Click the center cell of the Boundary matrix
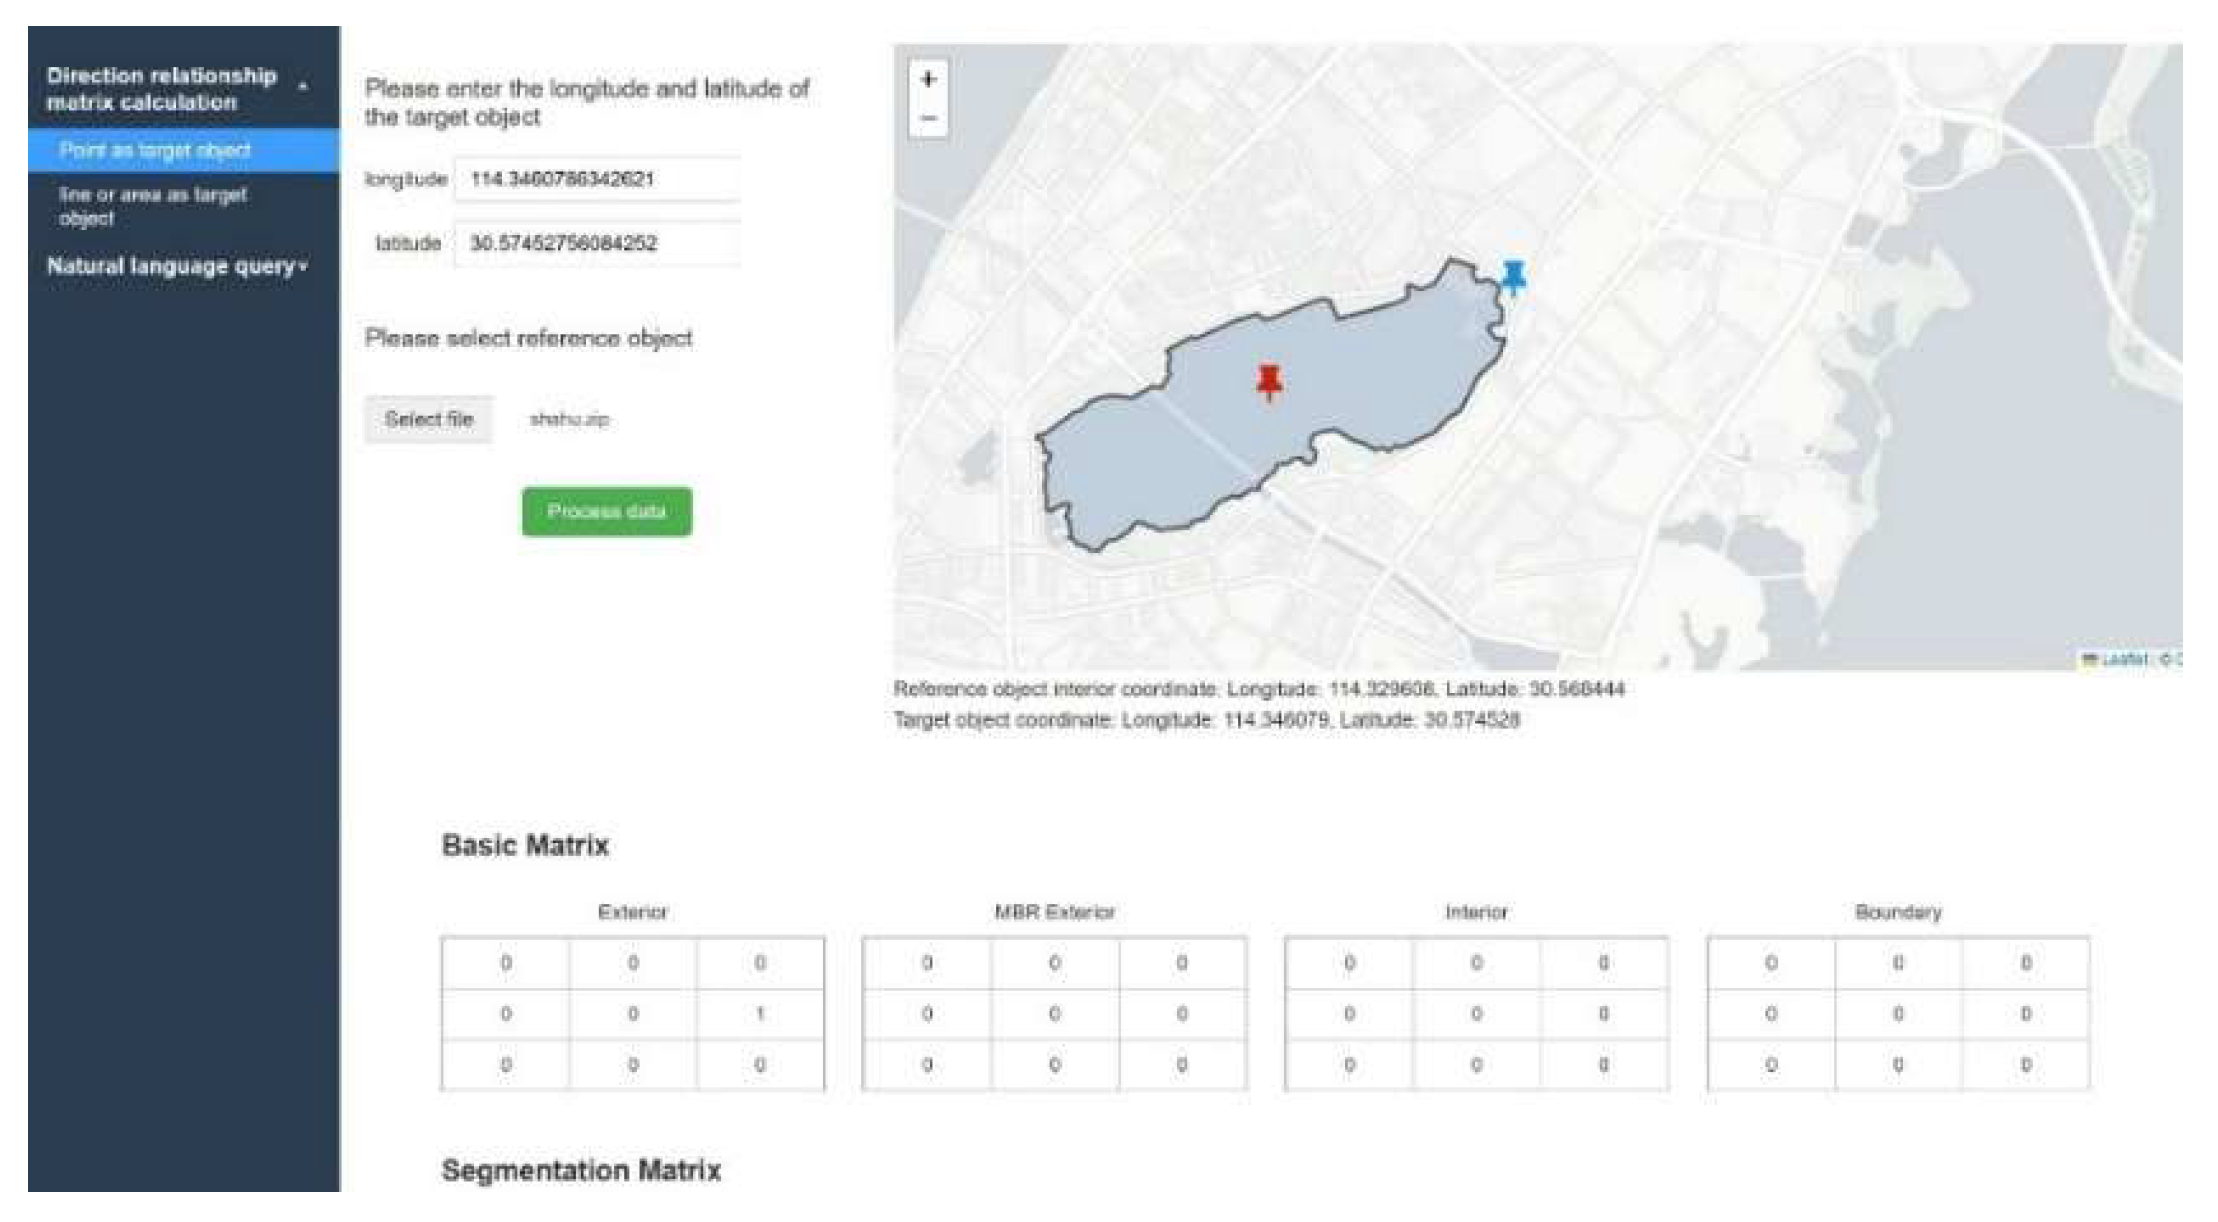 tap(1898, 1014)
